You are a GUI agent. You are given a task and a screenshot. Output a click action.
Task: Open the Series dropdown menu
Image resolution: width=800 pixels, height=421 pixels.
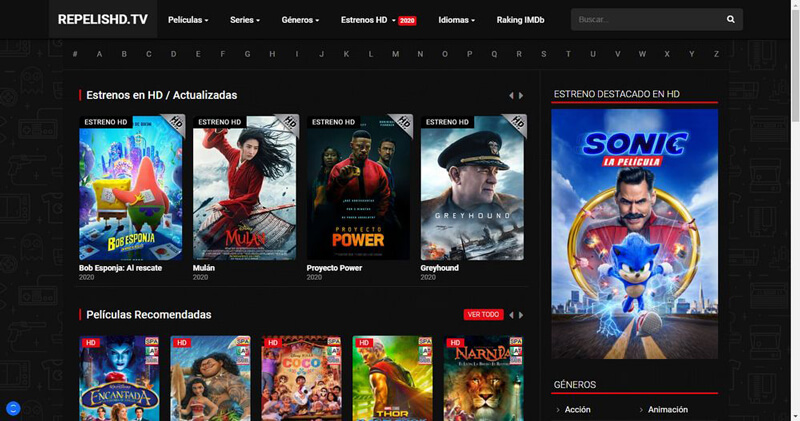245,20
